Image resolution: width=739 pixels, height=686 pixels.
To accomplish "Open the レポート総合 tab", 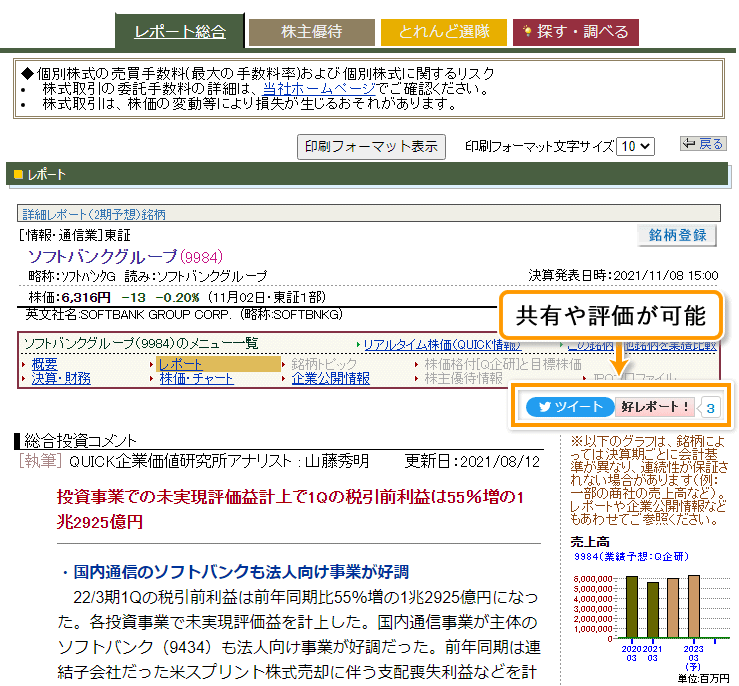I will coord(180,31).
